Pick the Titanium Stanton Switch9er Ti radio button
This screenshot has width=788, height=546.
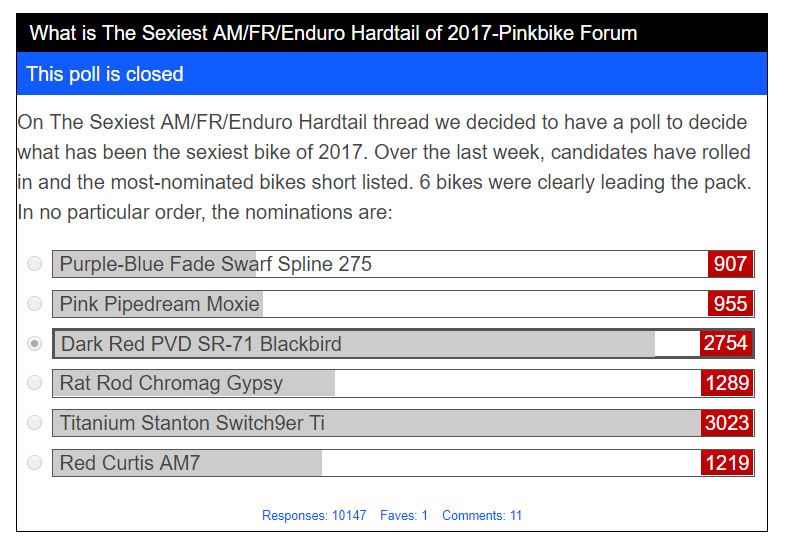pyautogui.click(x=35, y=423)
